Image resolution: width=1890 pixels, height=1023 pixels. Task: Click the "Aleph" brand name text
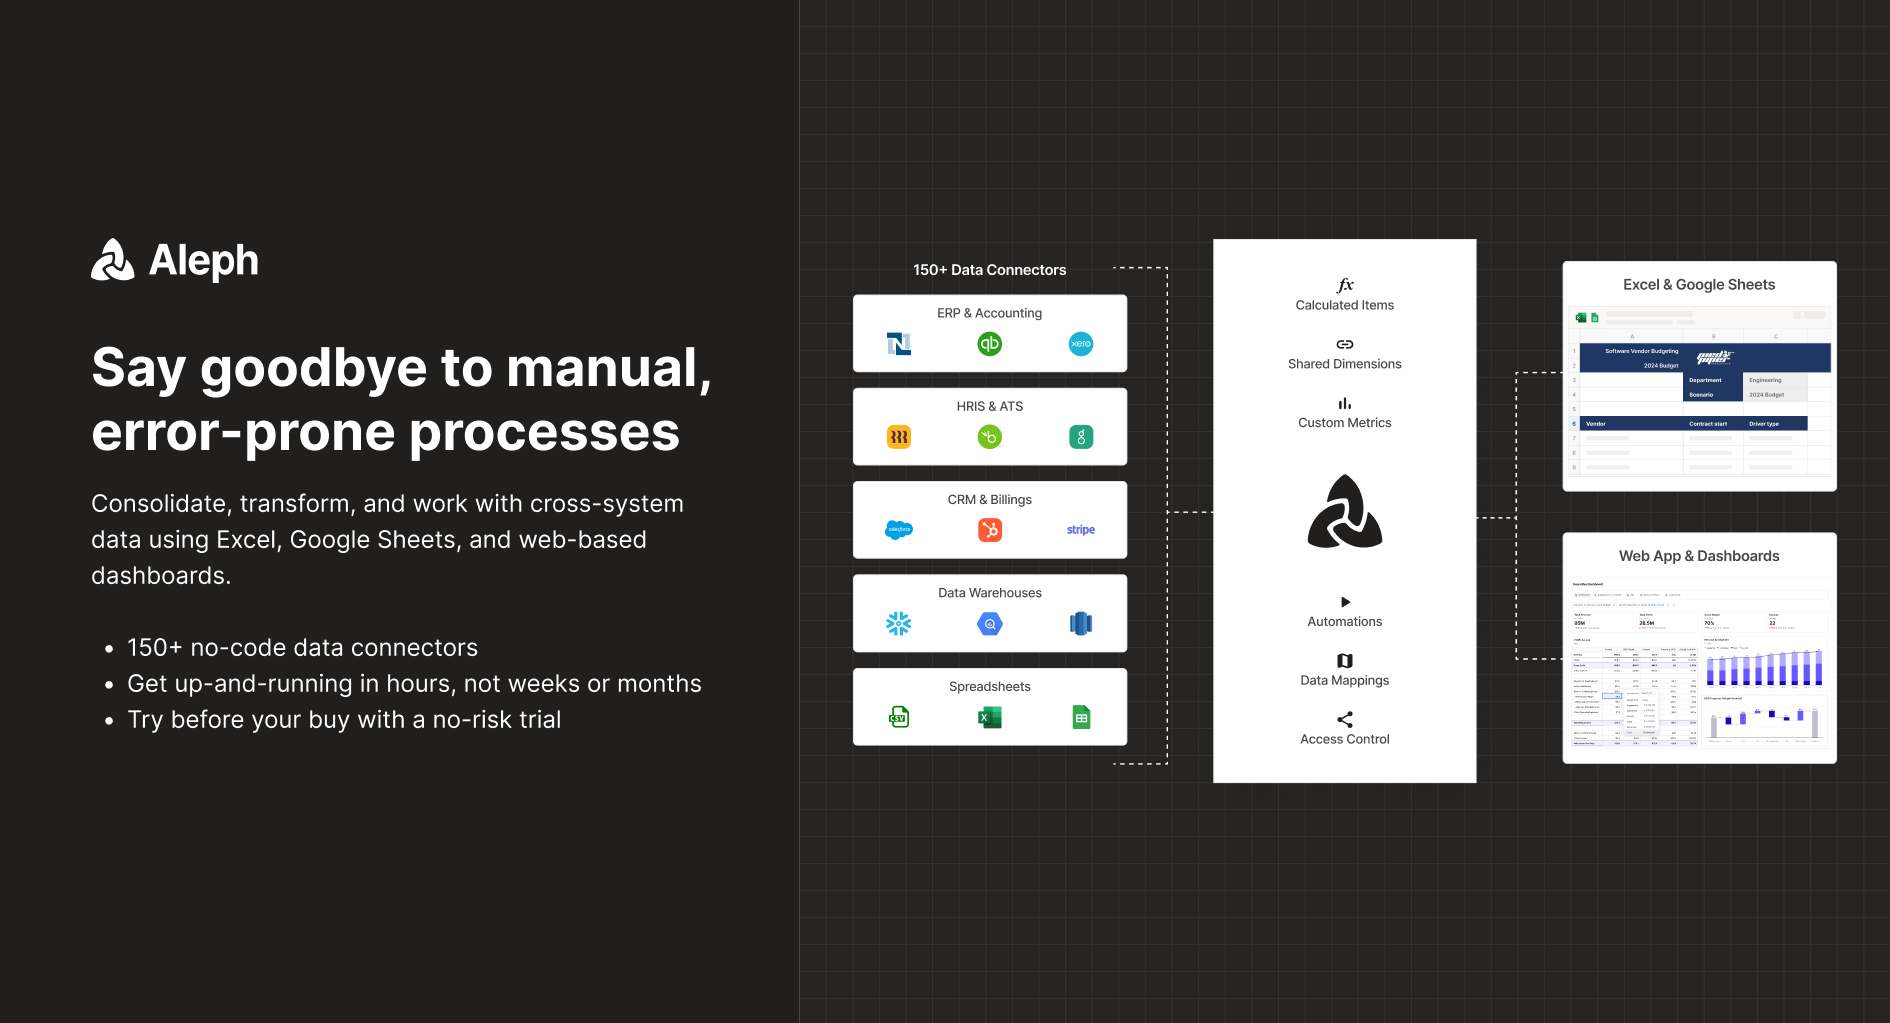[204, 260]
